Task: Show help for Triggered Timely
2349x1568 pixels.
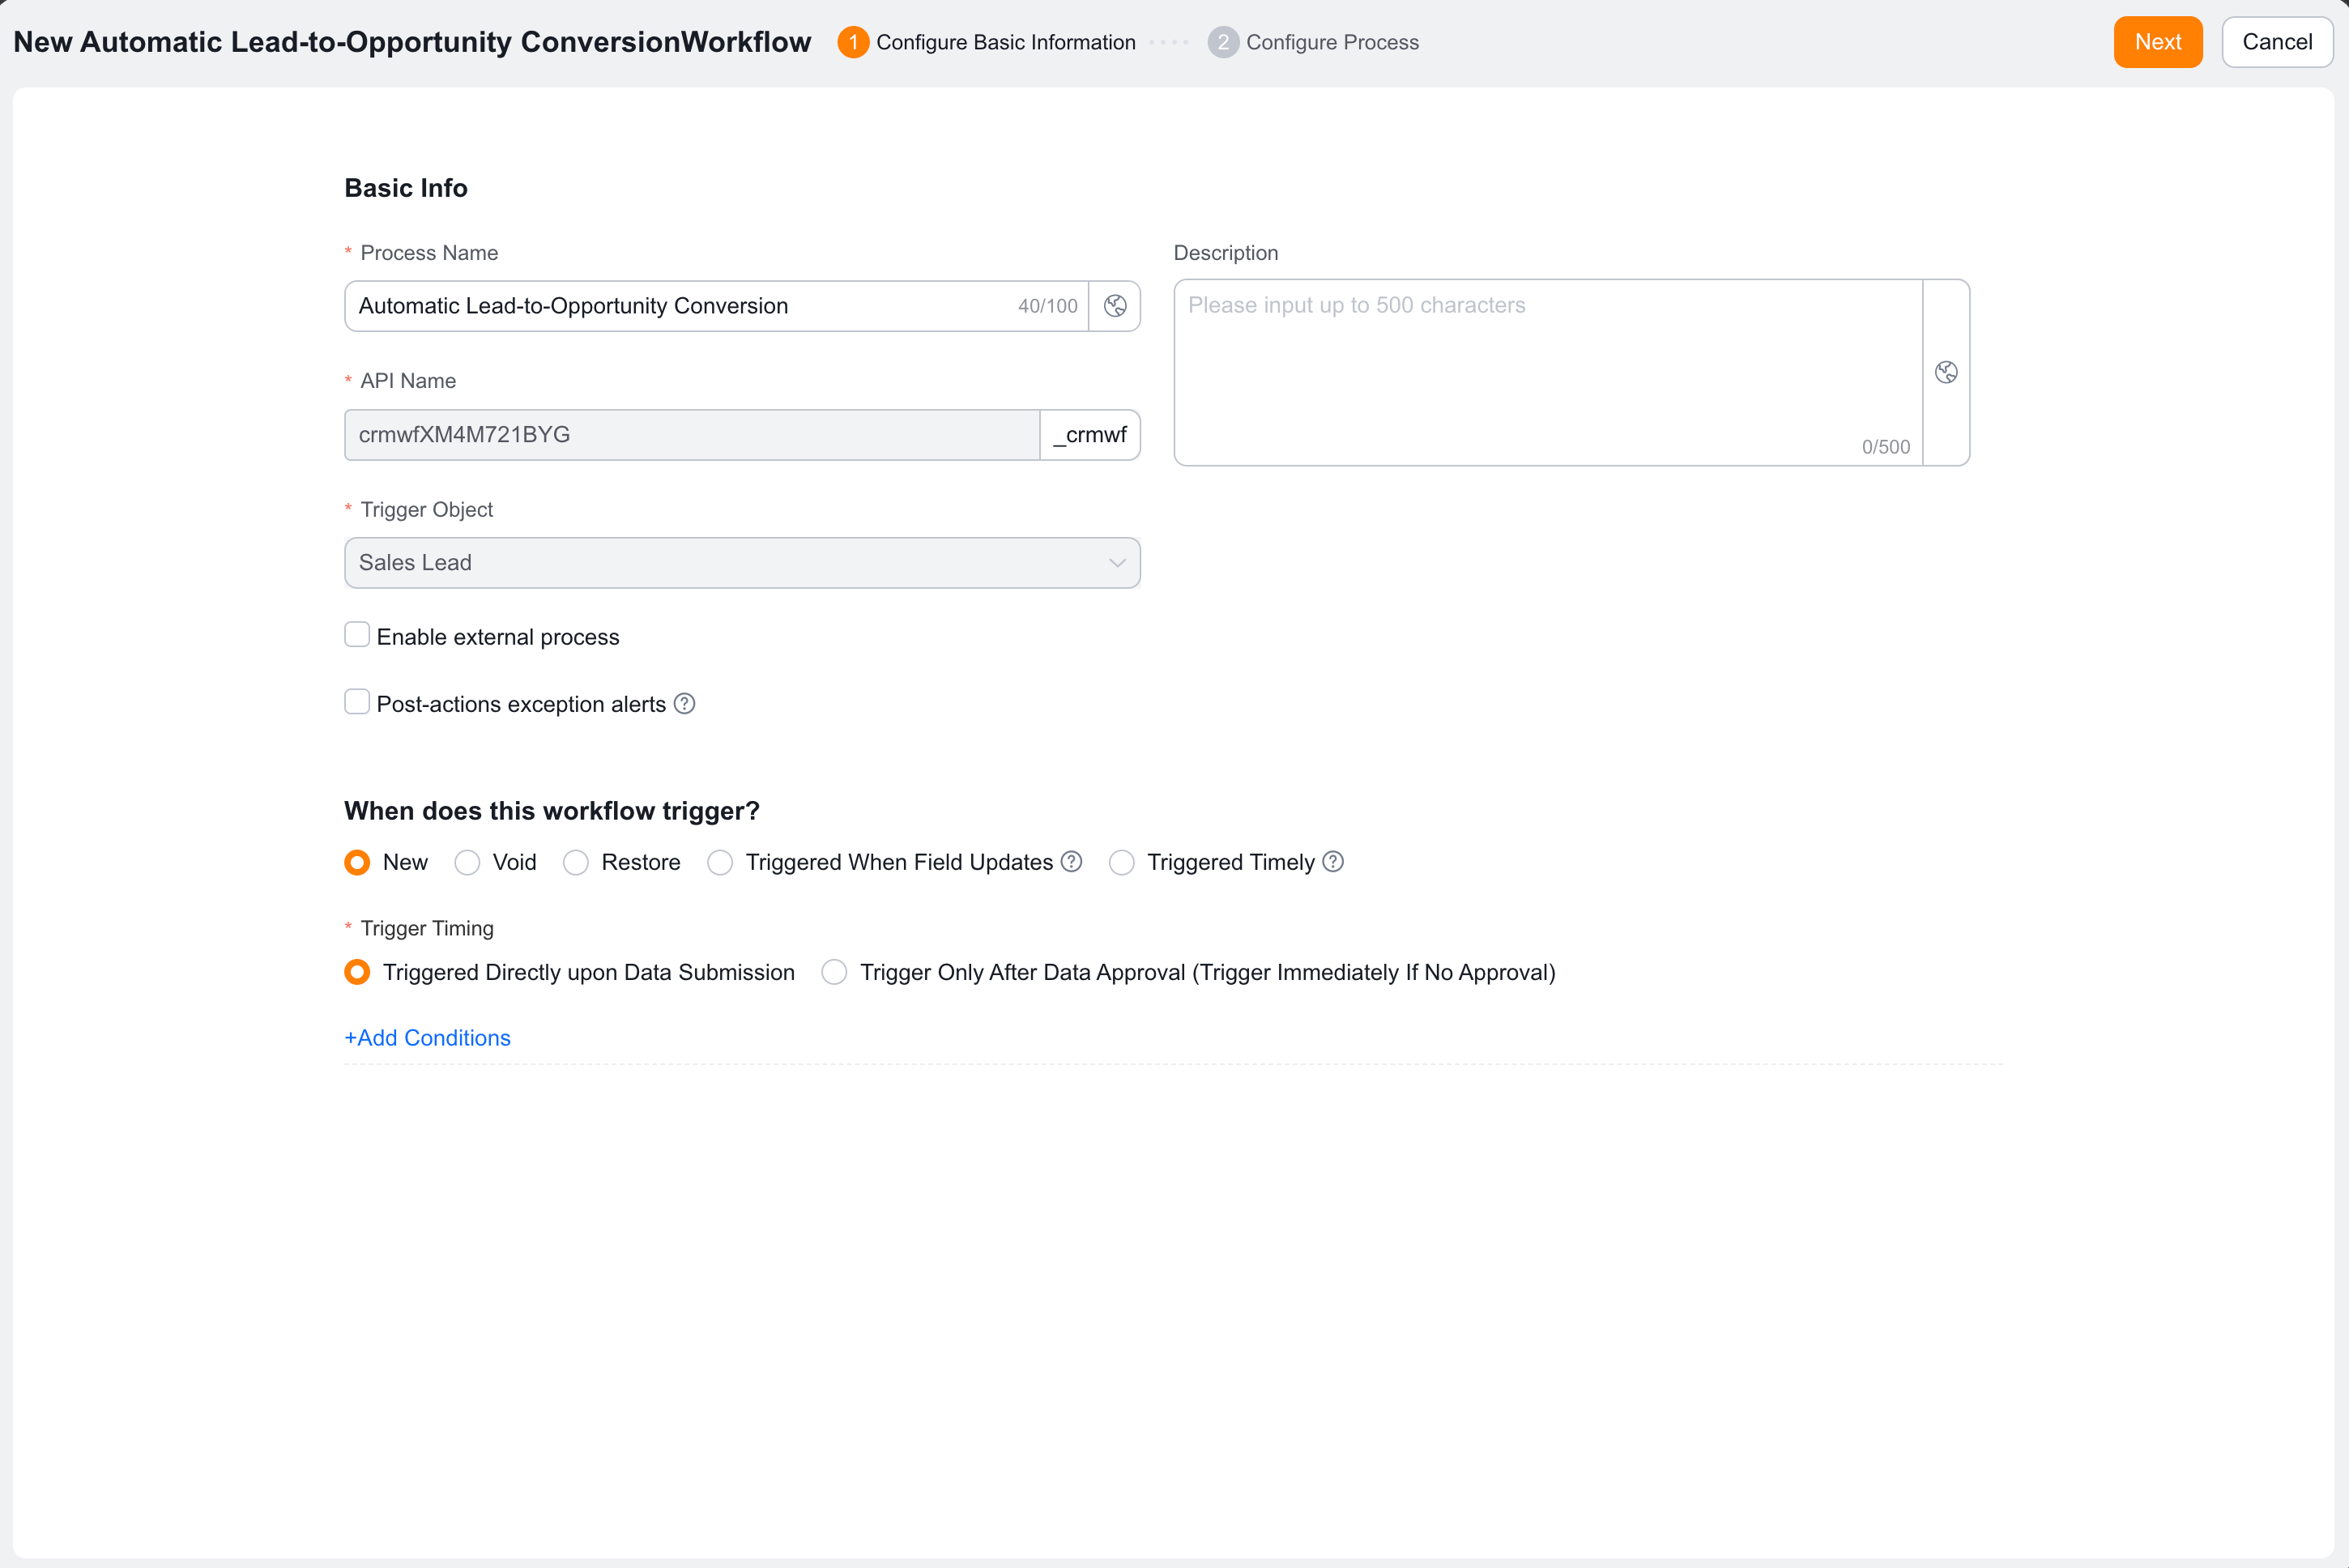Action: (x=1333, y=862)
